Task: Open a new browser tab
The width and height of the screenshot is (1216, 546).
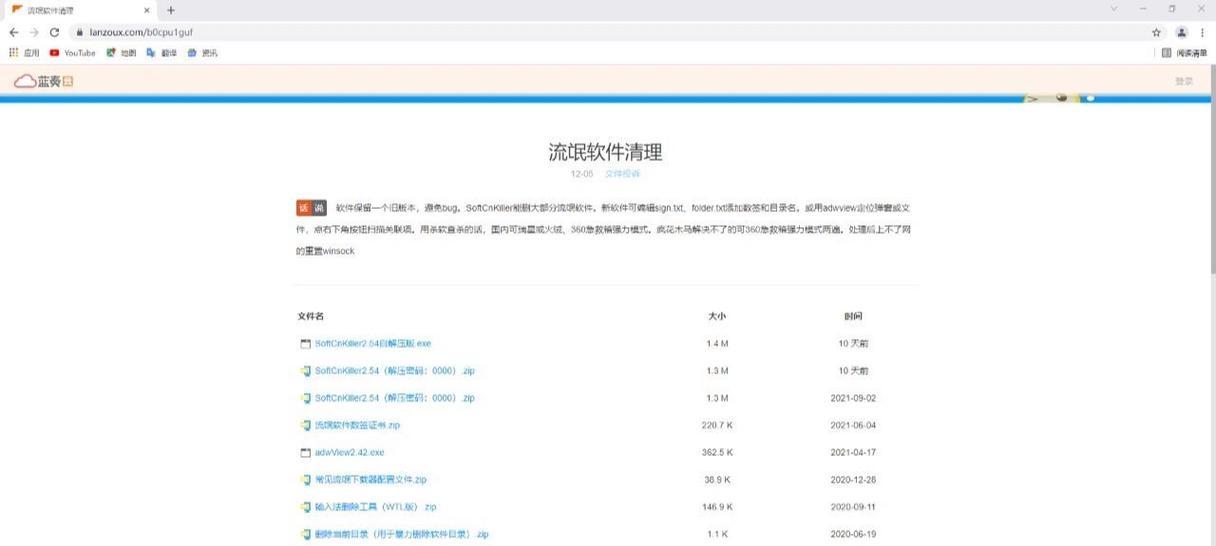Action: coord(171,10)
